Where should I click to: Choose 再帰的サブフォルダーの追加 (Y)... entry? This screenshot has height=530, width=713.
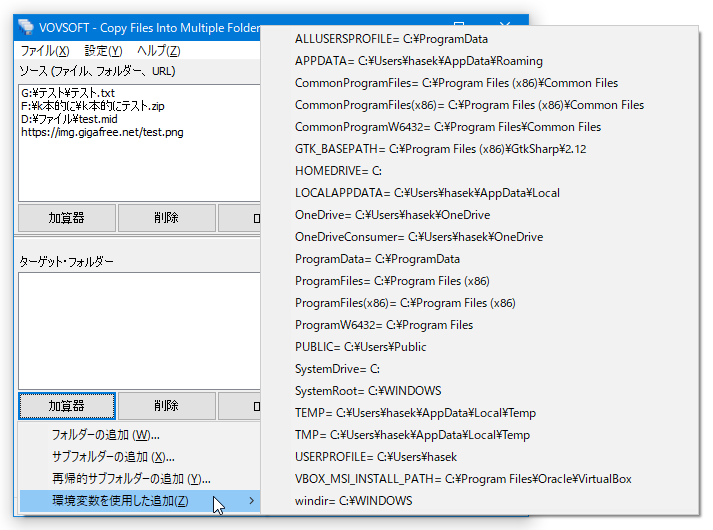(140, 479)
